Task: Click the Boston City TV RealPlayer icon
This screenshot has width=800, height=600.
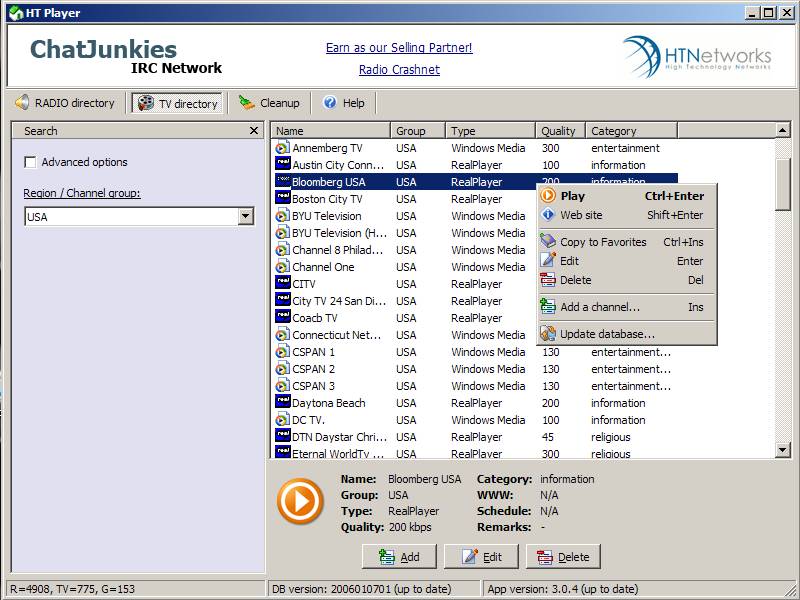Action: pyautogui.click(x=282, y=198)
